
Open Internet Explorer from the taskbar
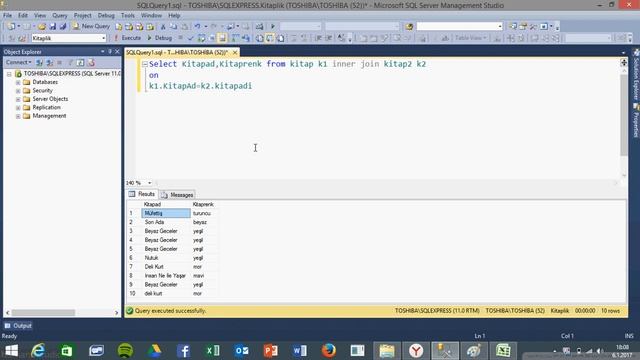point(38,351)
